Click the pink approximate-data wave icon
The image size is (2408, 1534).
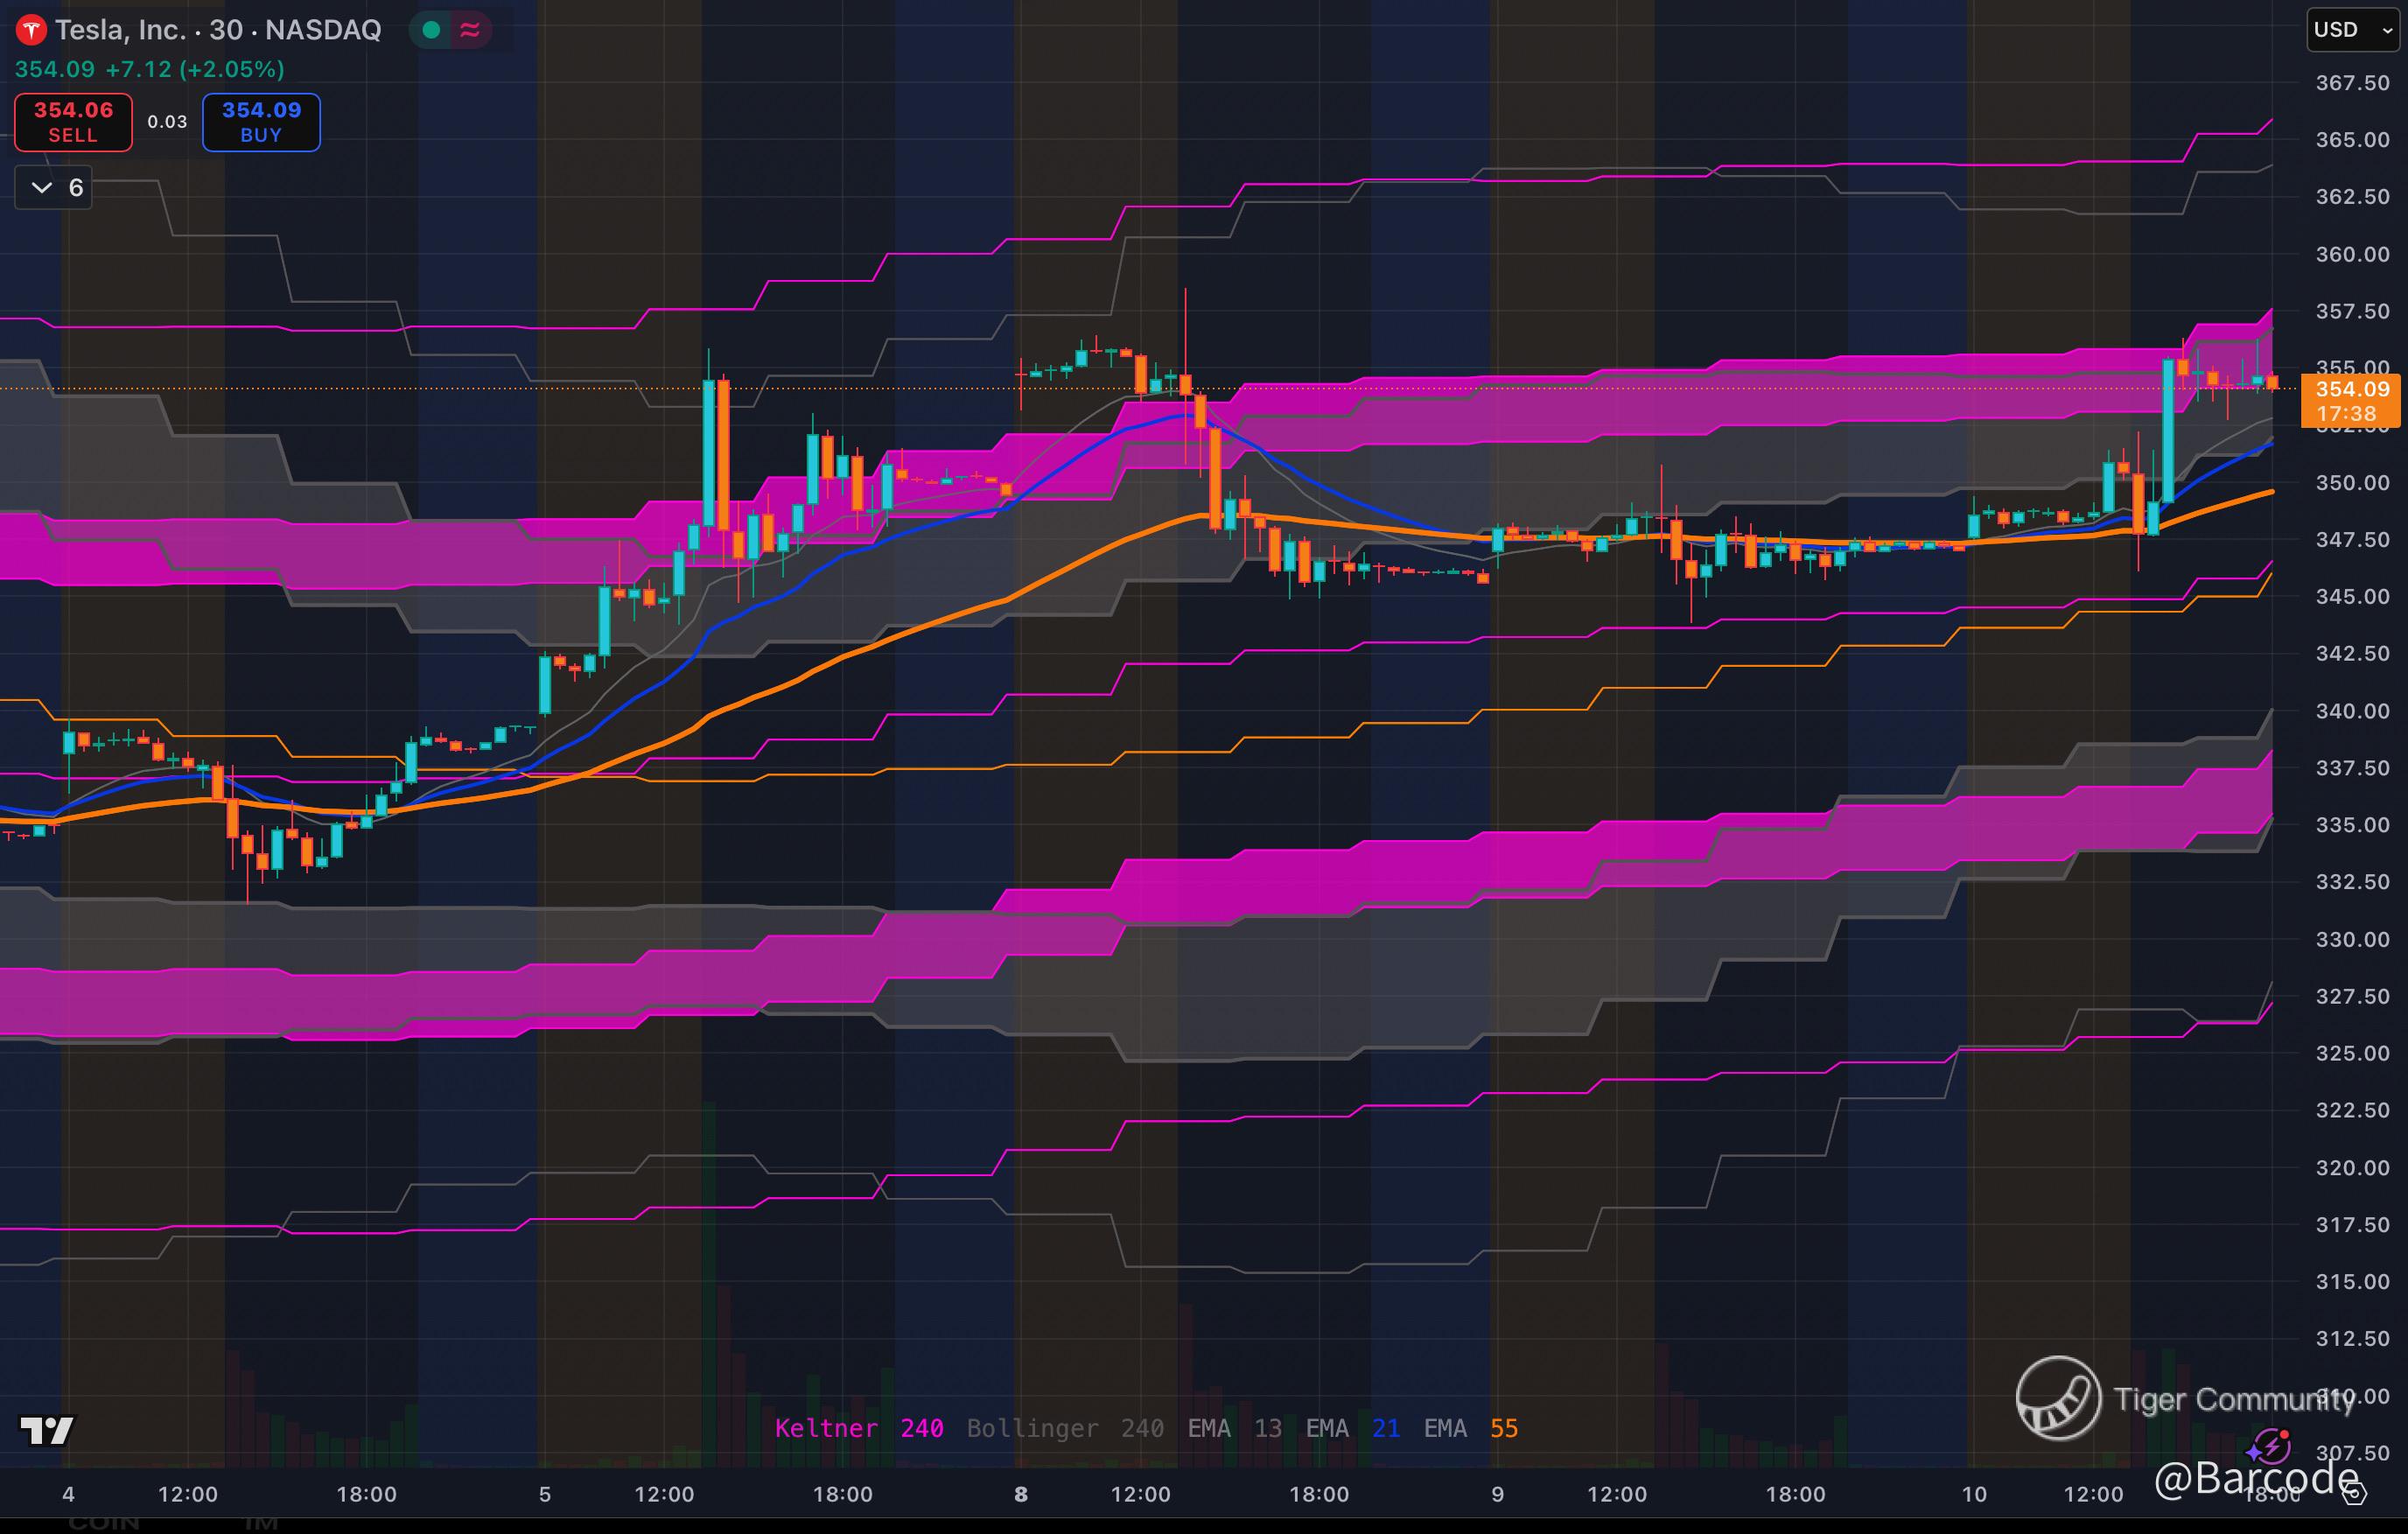pyautogui.click(x=470, y=30)
